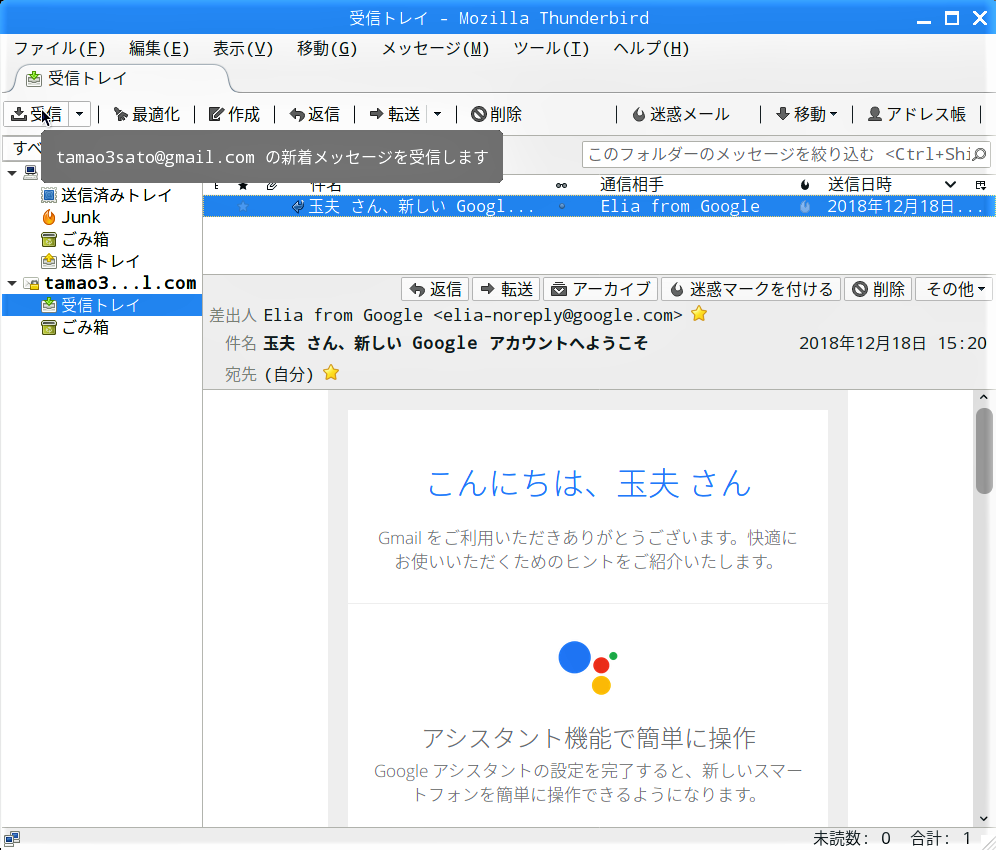Image resolution: width=996 pixels, height=850 pixels.
Task: Sort by the junk flame column header
Action: 805,185
